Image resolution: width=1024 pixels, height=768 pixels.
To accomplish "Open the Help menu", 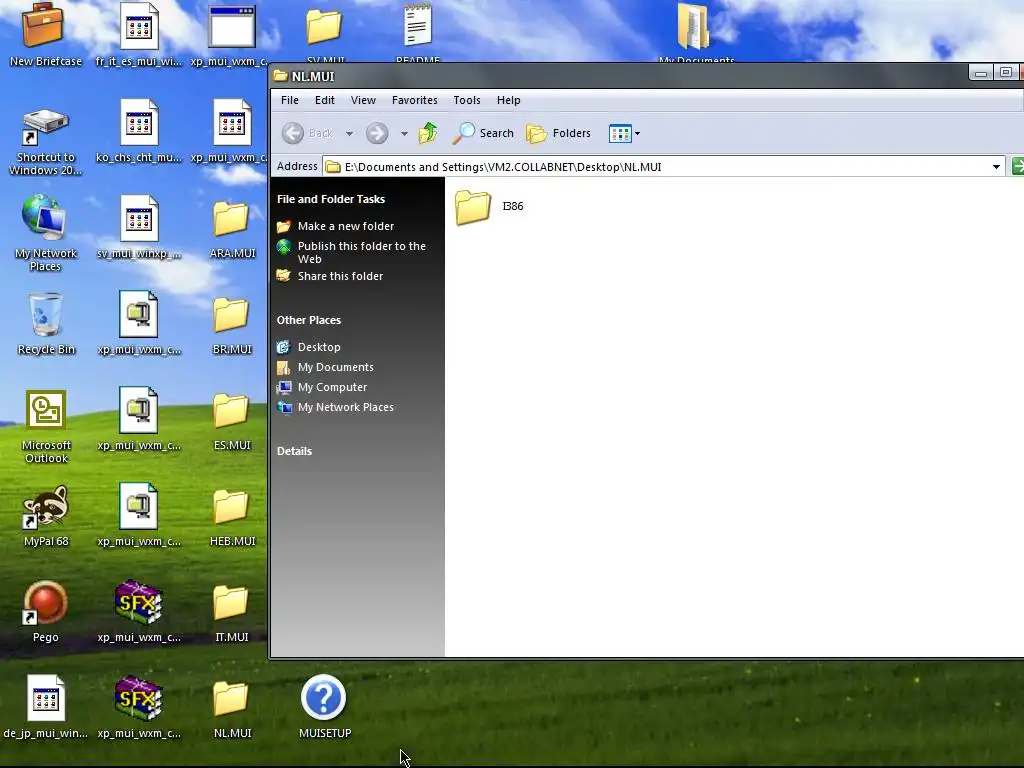I will click(x=508, y=100).
